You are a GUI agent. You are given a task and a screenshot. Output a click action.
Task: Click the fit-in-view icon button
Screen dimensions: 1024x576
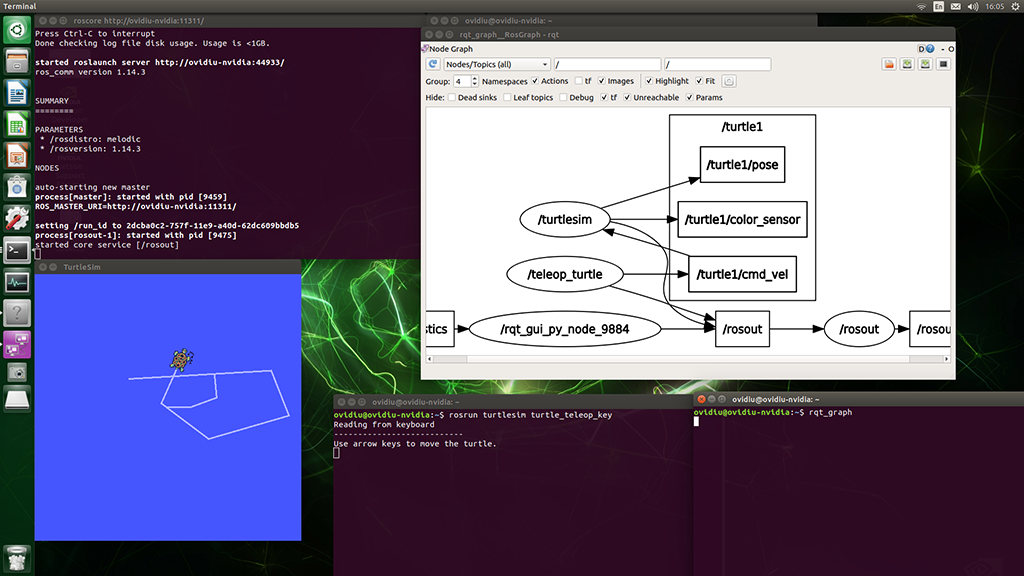tap(729, 81)
